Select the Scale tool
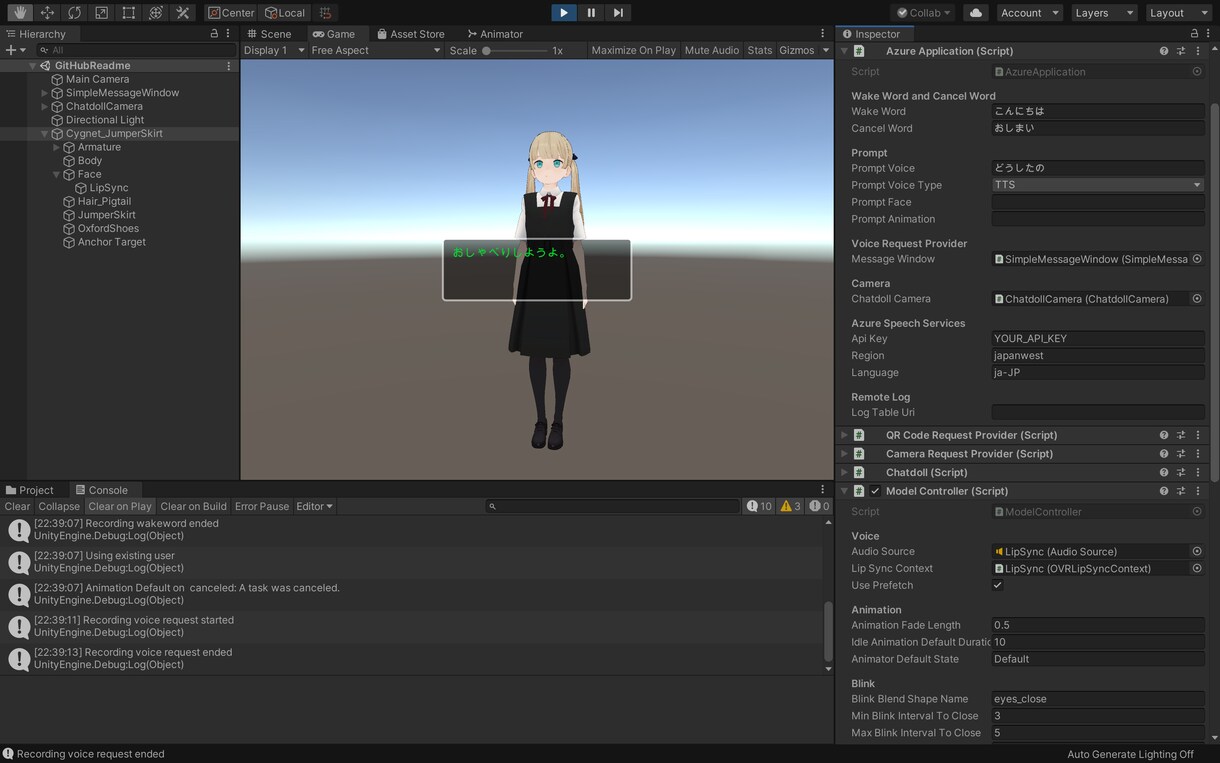Viewport: 1220px width, 763px height. click(x=101, y=13)
